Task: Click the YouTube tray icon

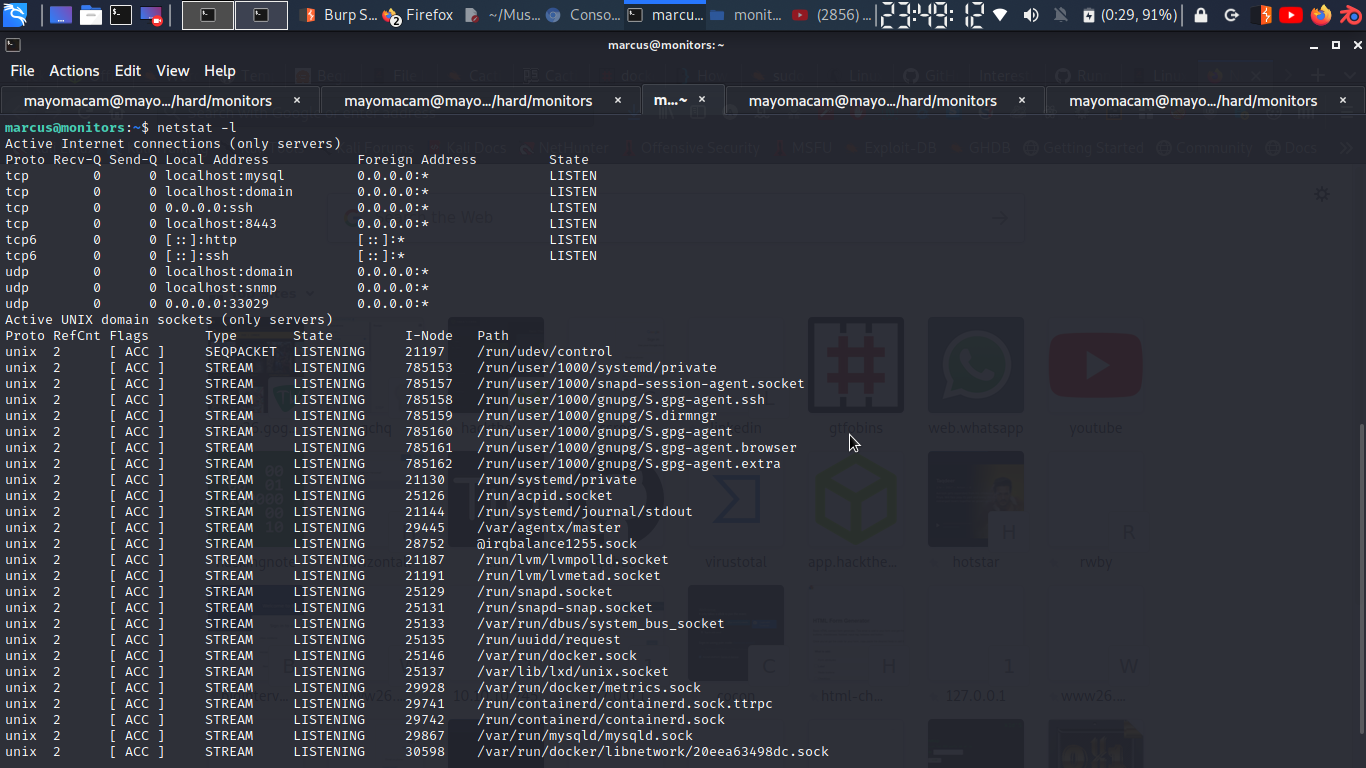Action: [1291, 15]
